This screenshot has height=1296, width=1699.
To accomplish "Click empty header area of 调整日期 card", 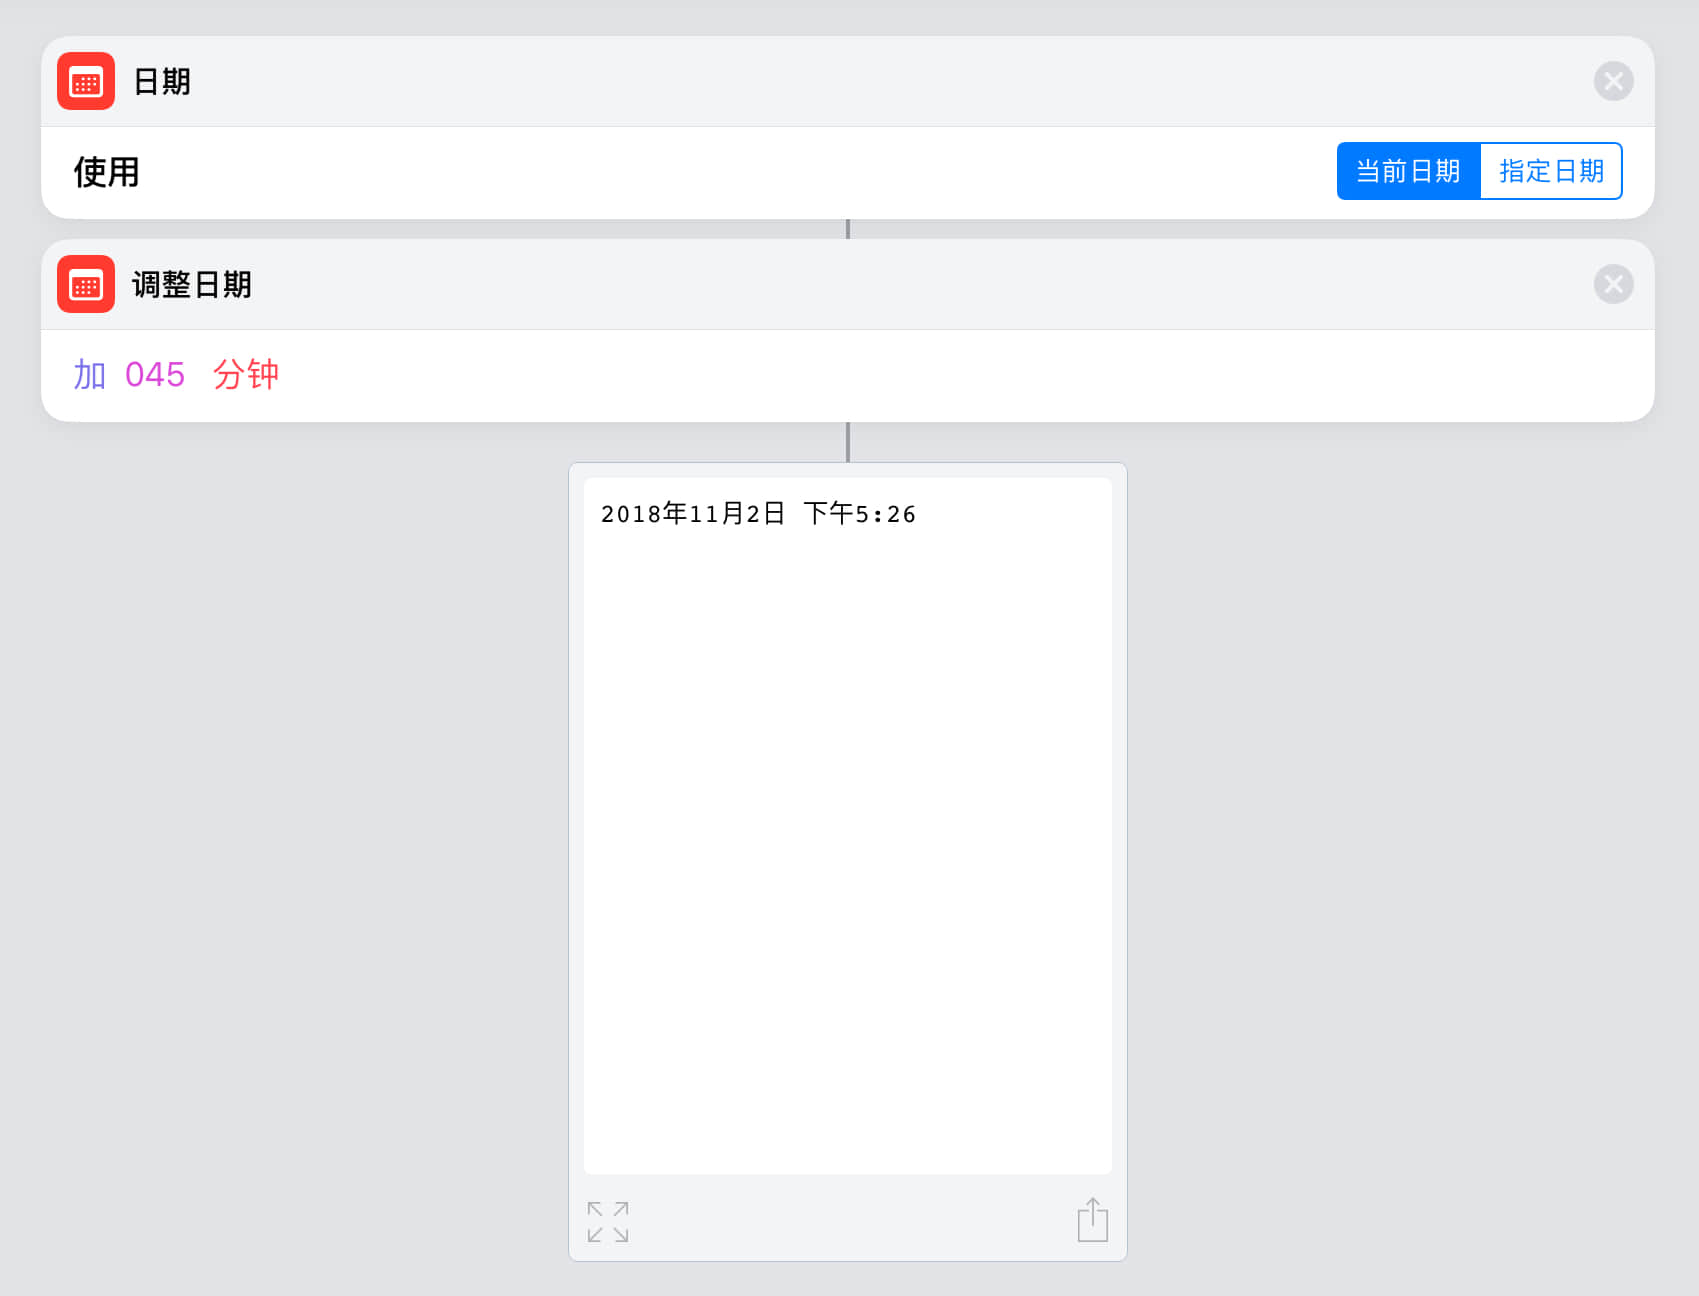I will coord(900,284).
